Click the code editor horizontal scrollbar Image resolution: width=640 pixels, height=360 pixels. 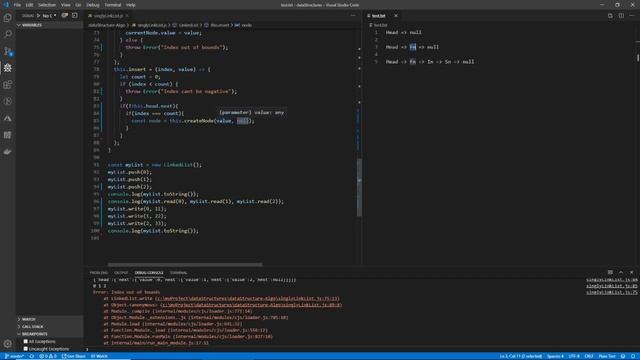(x=185, y=264)
